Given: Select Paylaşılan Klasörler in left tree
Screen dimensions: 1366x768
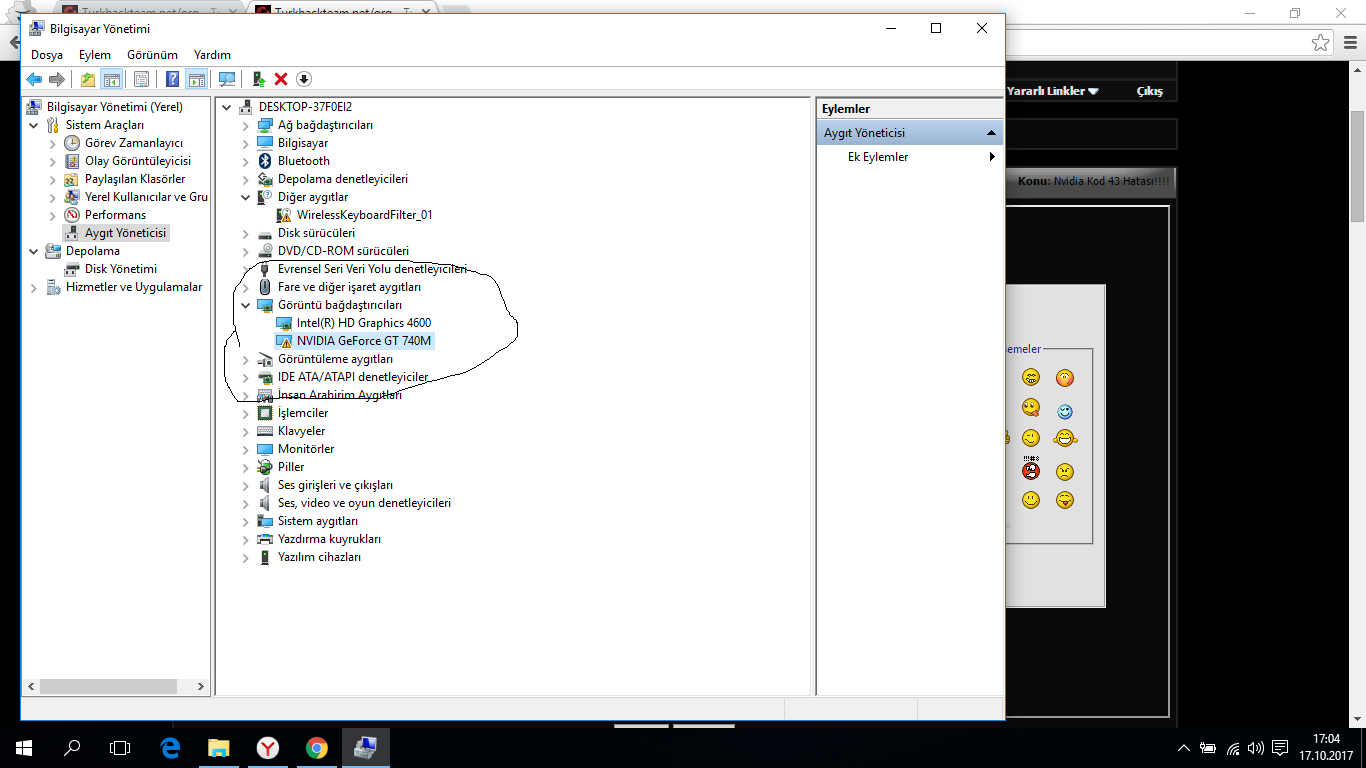Looking at the screenshot, I should click(x=135, y=179).
